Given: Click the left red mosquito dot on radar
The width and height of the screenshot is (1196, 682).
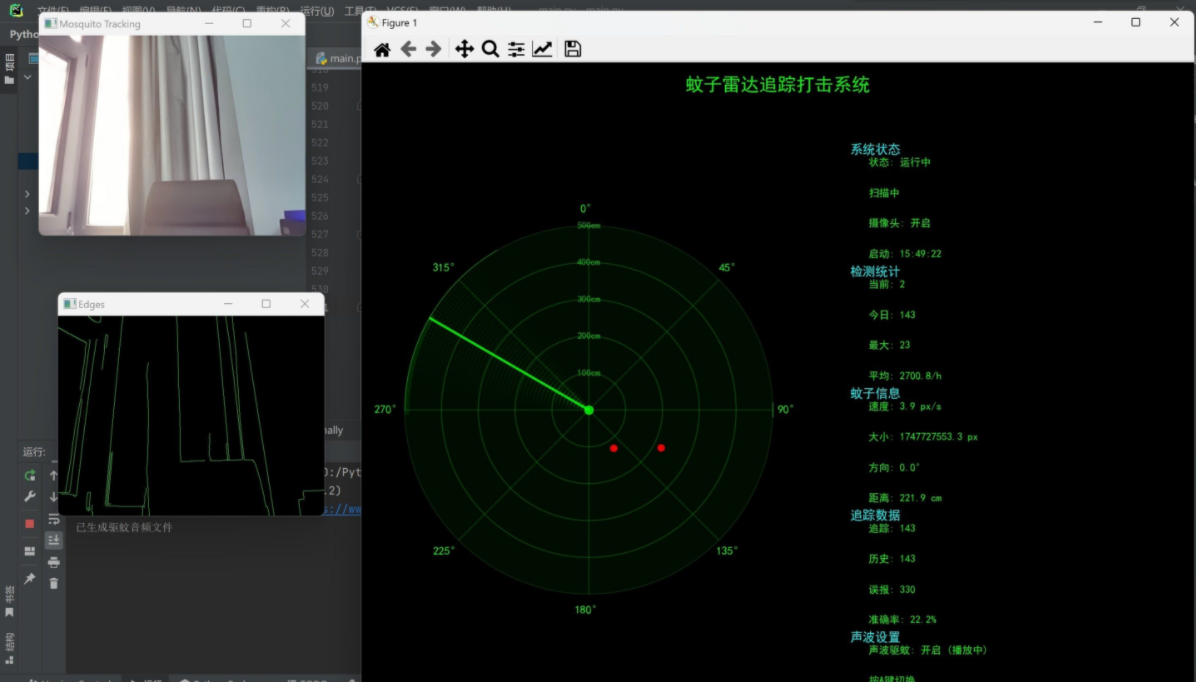Looking at the screenshot, I should (614, 449).
